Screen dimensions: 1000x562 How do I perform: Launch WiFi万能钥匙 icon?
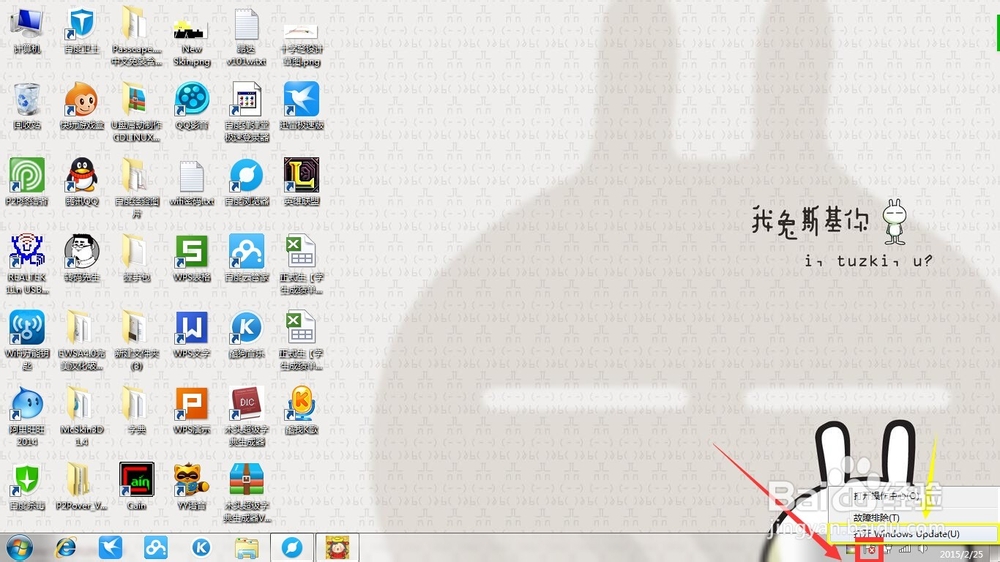pos(27,341)
